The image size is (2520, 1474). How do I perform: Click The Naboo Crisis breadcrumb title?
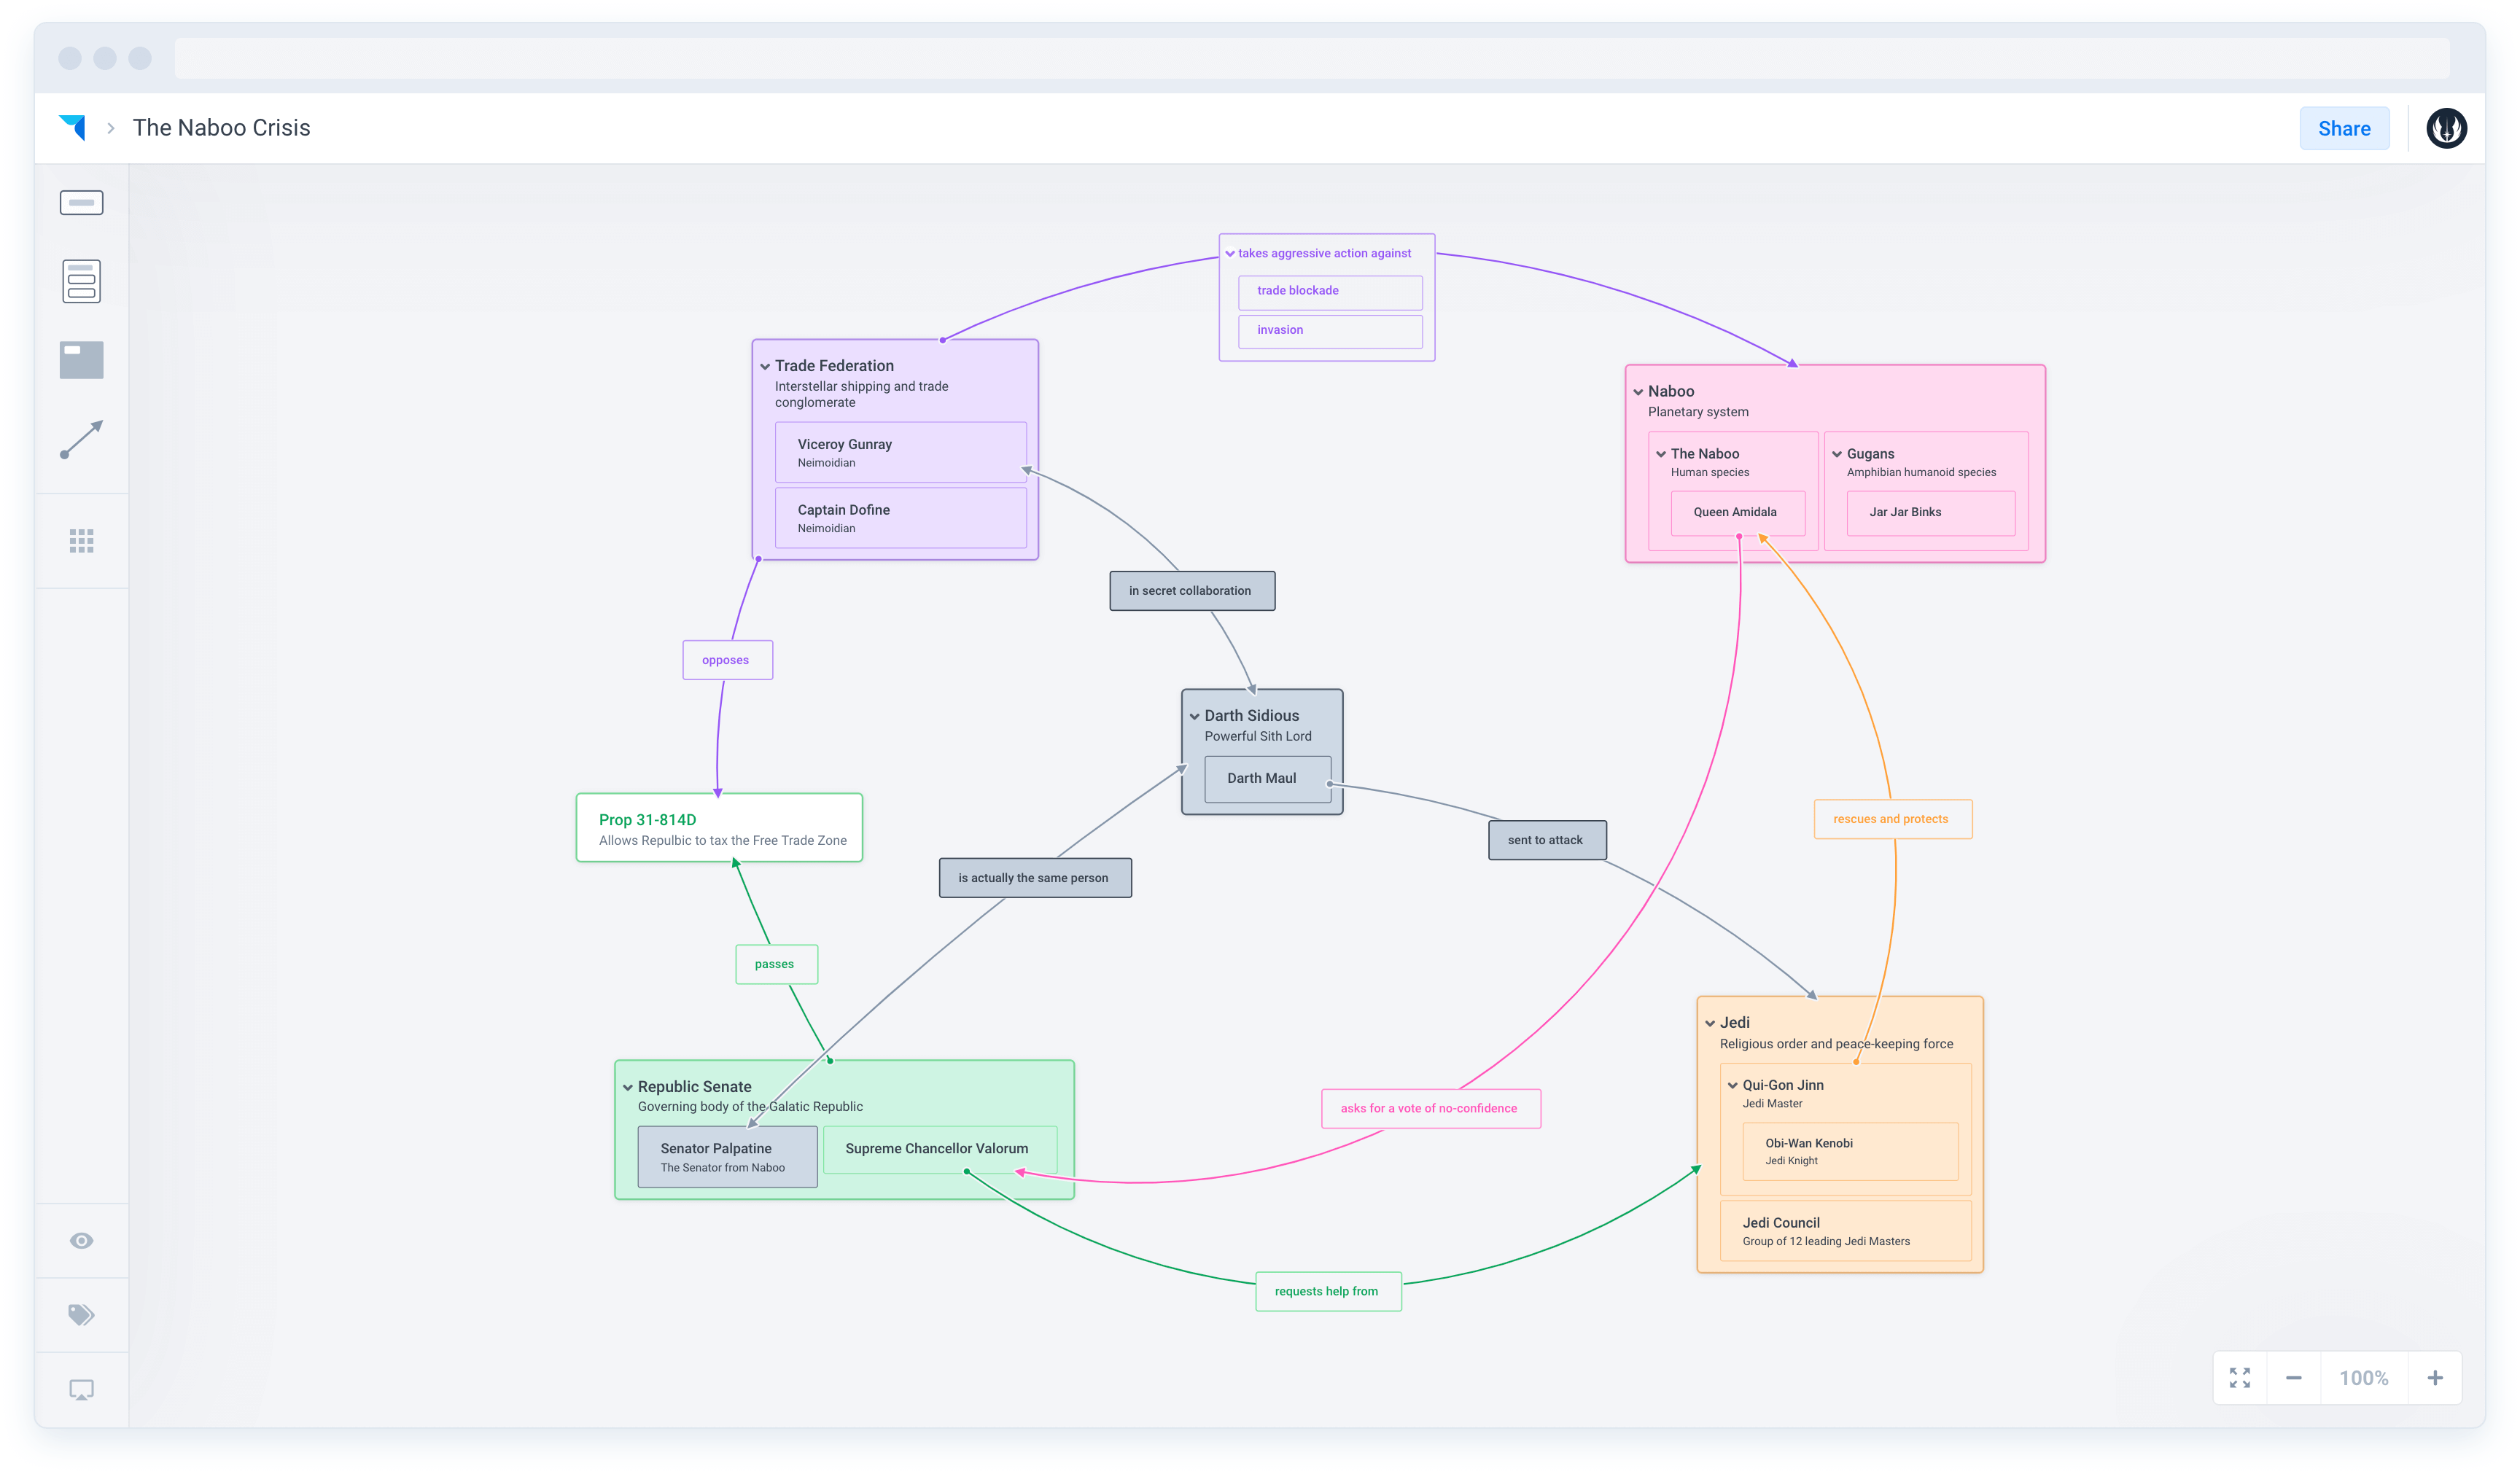221,128
